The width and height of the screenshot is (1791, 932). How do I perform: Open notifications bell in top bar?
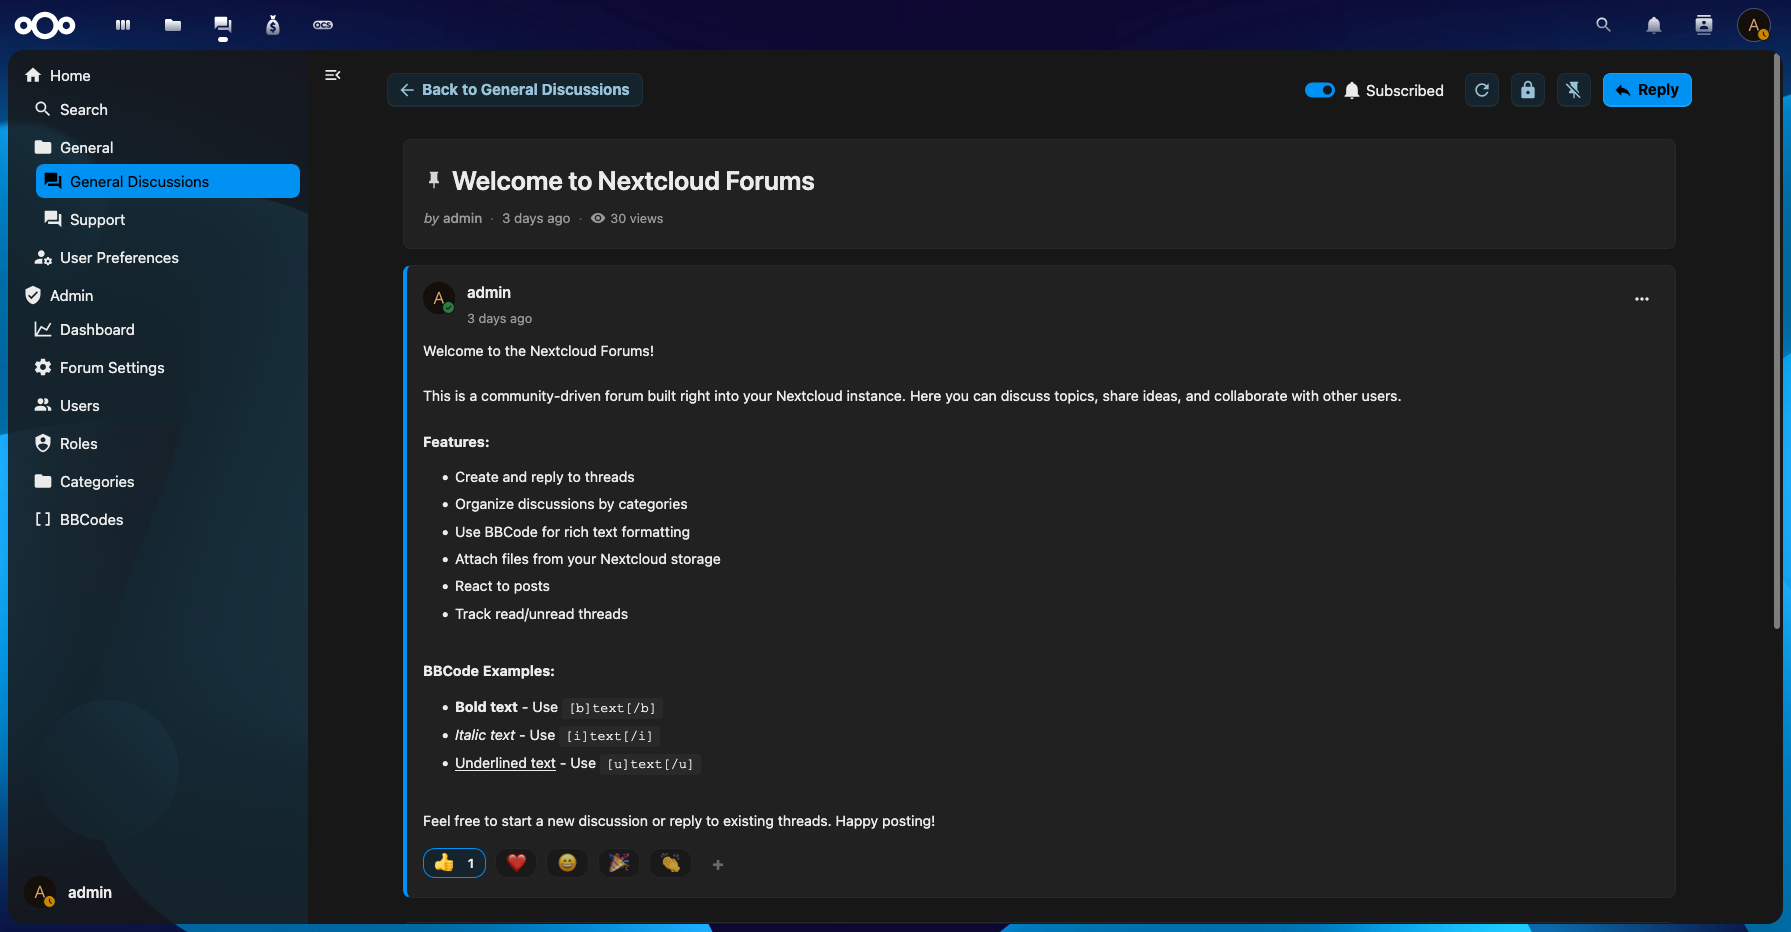(1654, 25)
